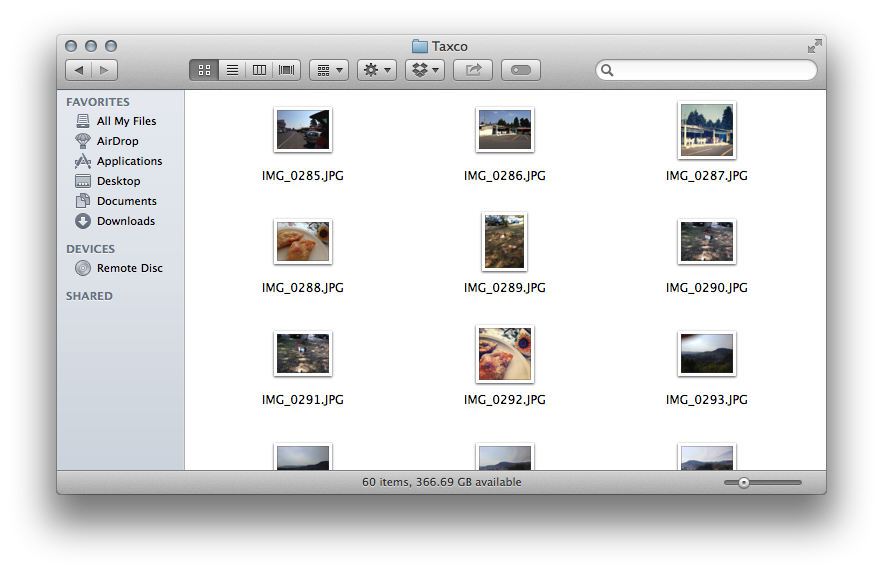The width and height of the screenshot is (883, 573).
Task: Click the "60 items, 366.69 GB available" status
Action: (442, 482)
